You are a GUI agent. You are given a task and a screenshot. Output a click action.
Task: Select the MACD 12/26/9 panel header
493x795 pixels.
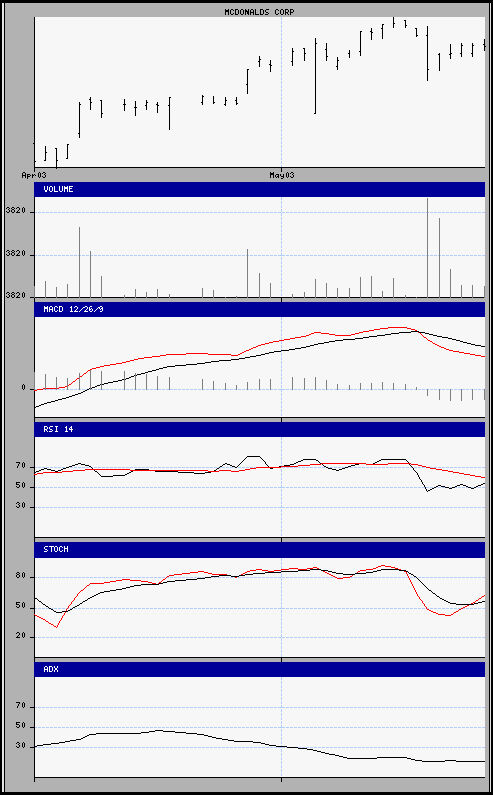pos(260,309)
